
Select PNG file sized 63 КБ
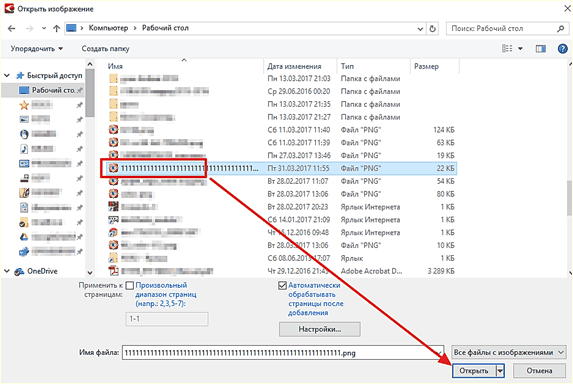coord(281,142)
